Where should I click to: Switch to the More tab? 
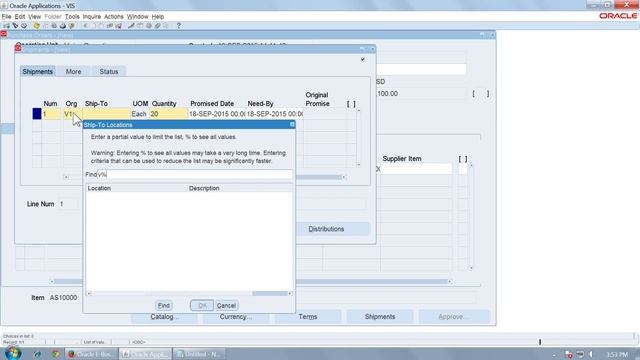pos(73,71)
